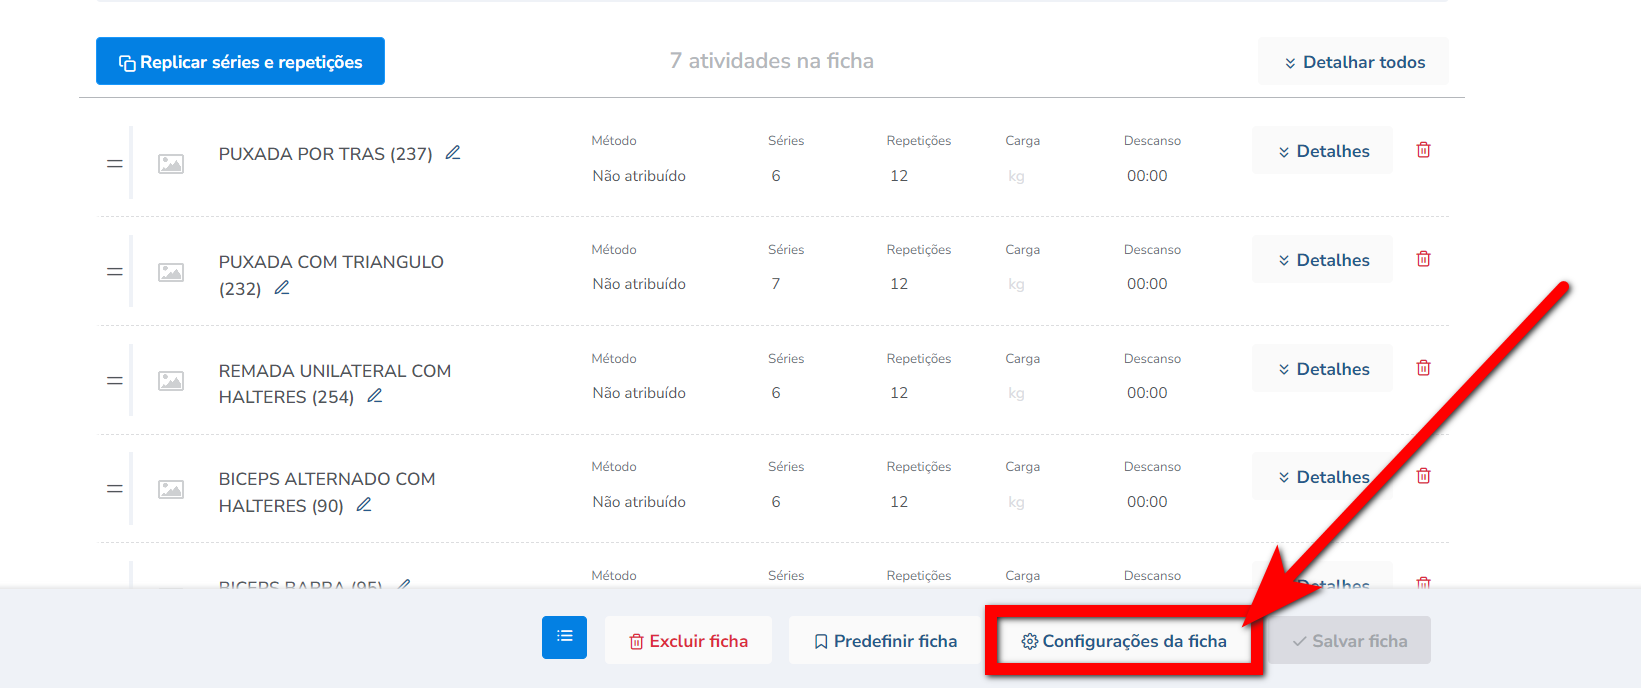Viewport: 1641px width, 688px height.
Task: Remove REMADA UNILATERAL COM HALTERES via trash icon
Action: click(1423, 368)
